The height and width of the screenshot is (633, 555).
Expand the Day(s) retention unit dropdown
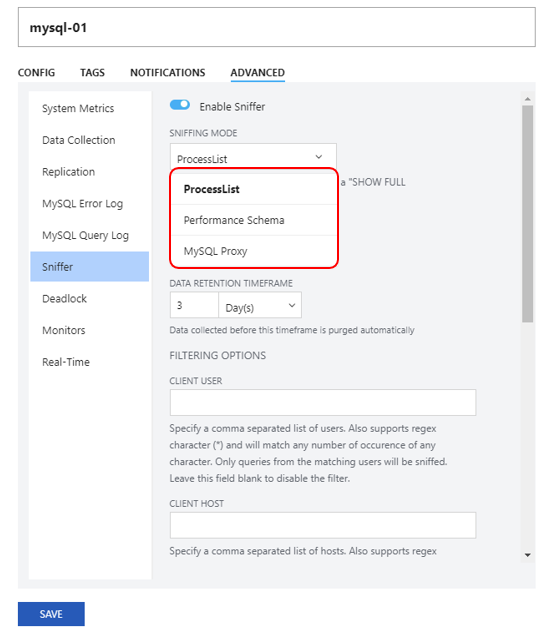pos(260,305)
